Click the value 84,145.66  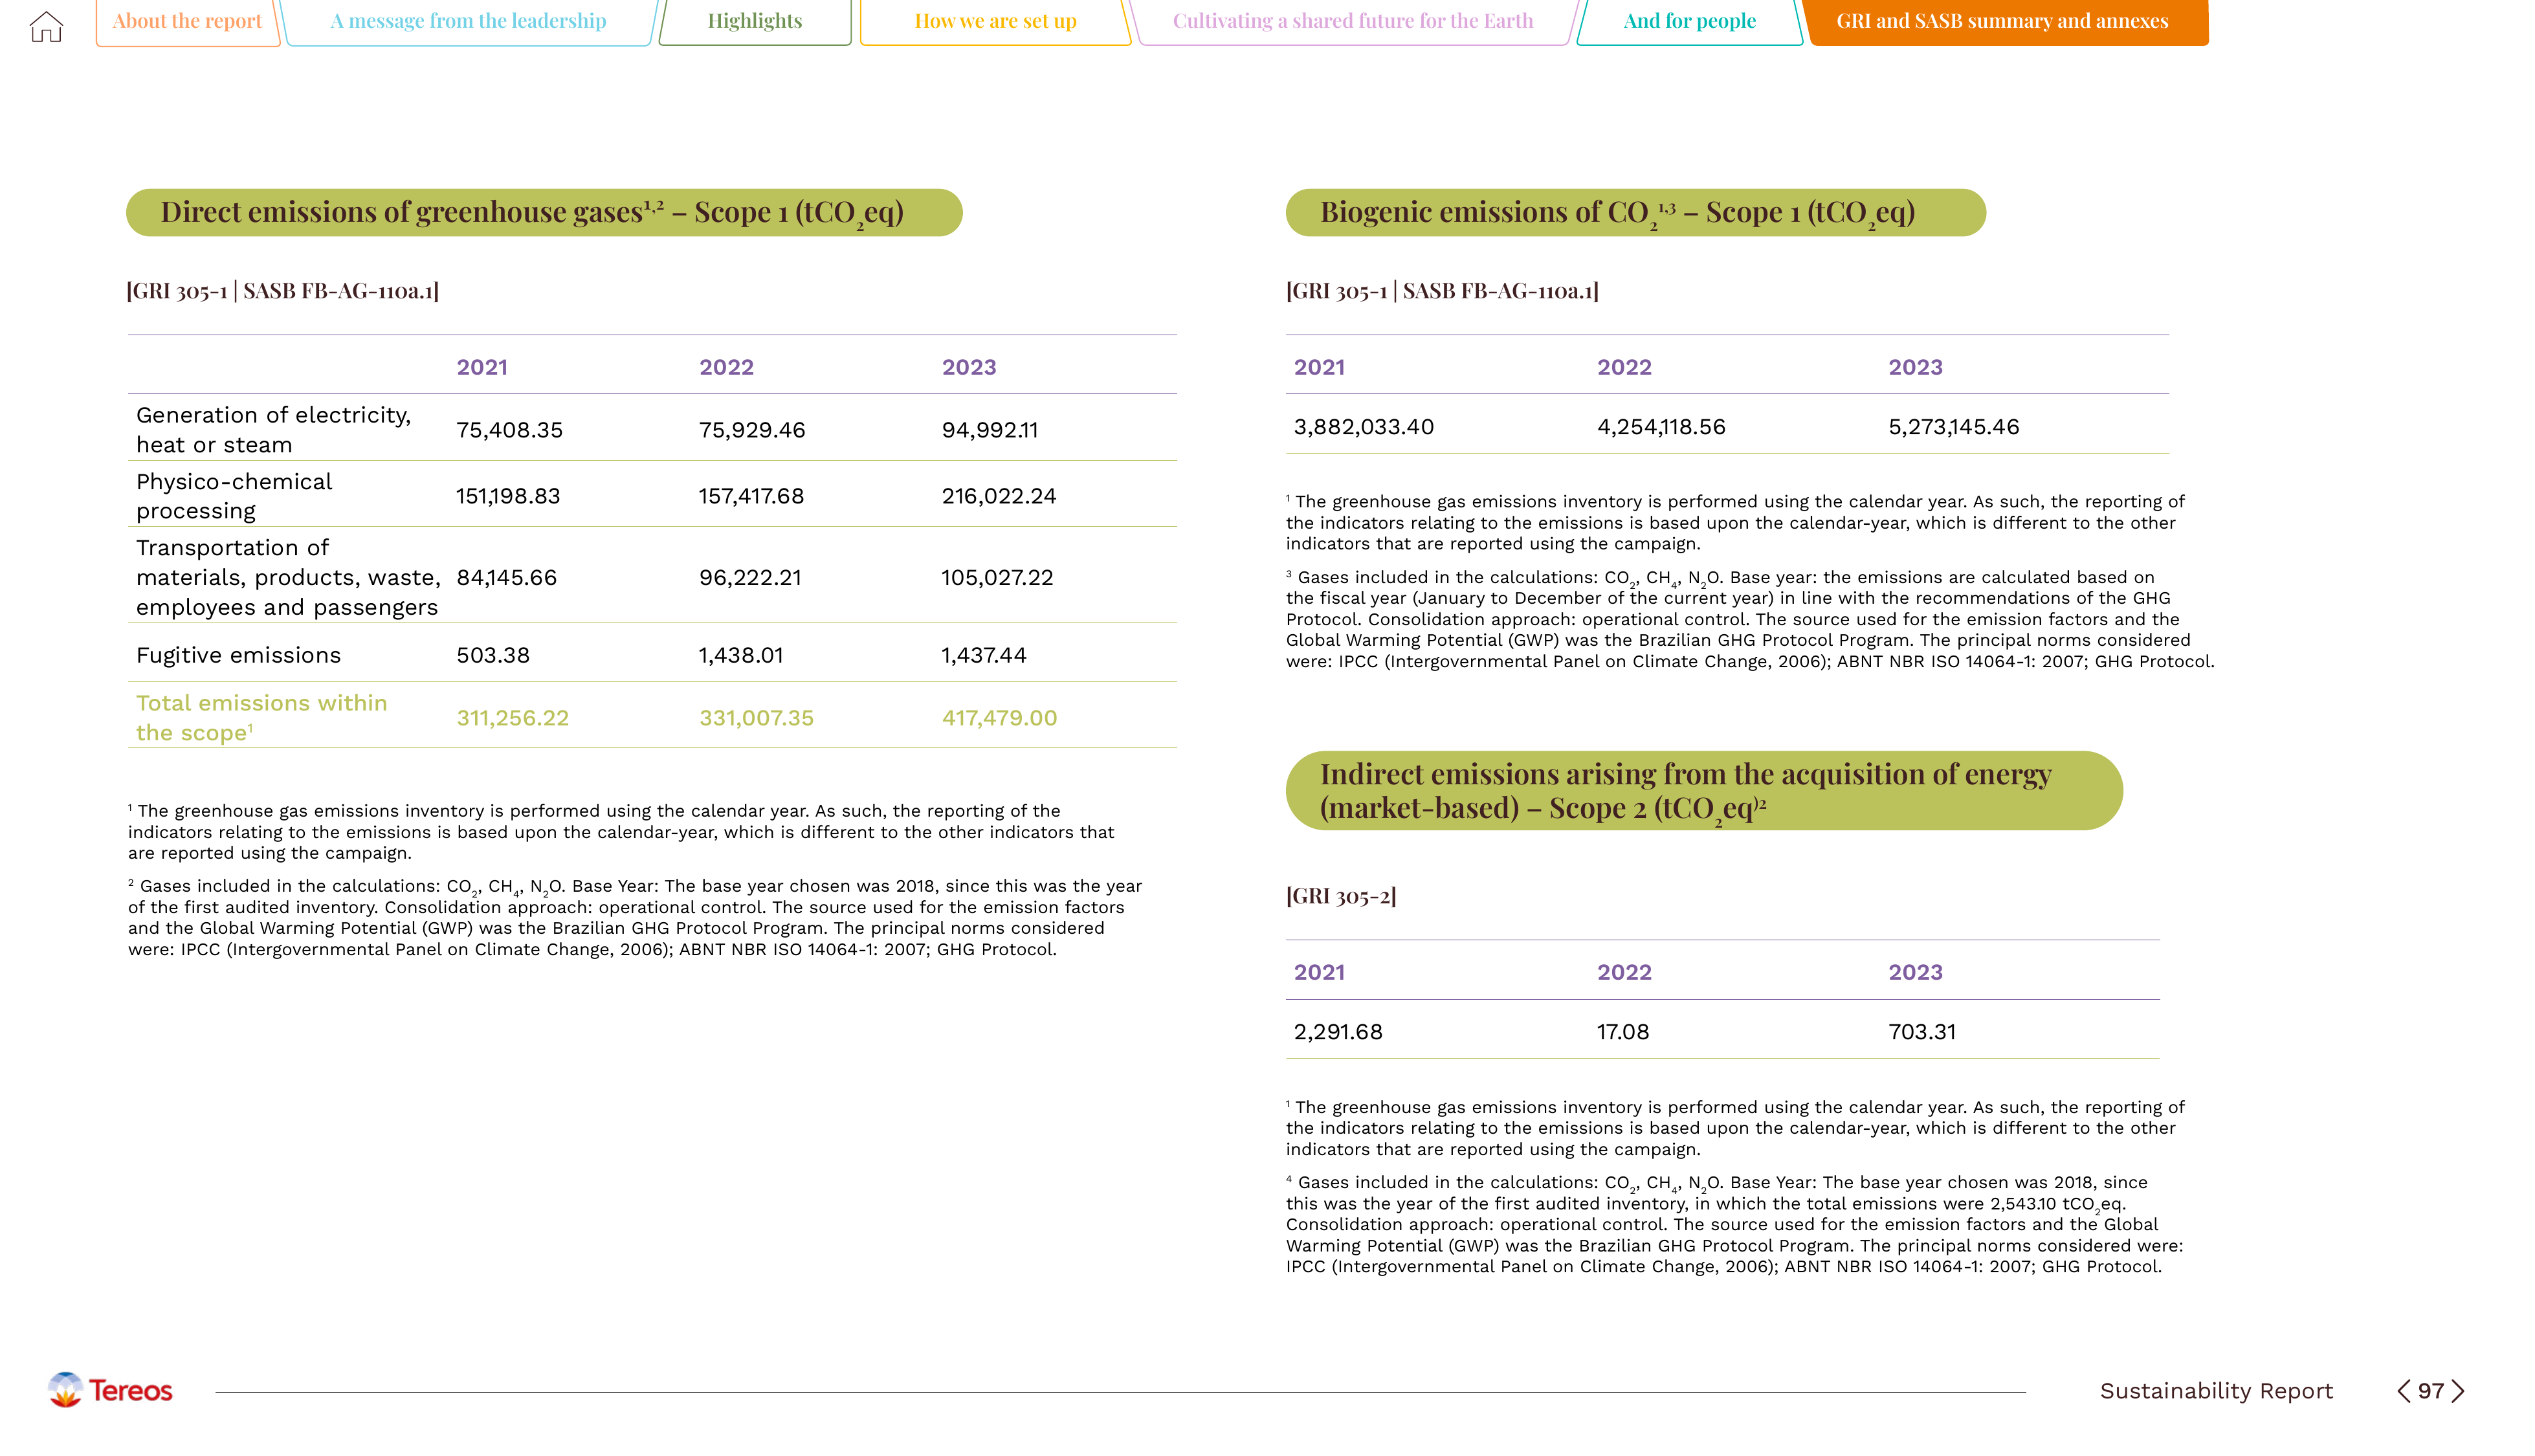(507, 578)
